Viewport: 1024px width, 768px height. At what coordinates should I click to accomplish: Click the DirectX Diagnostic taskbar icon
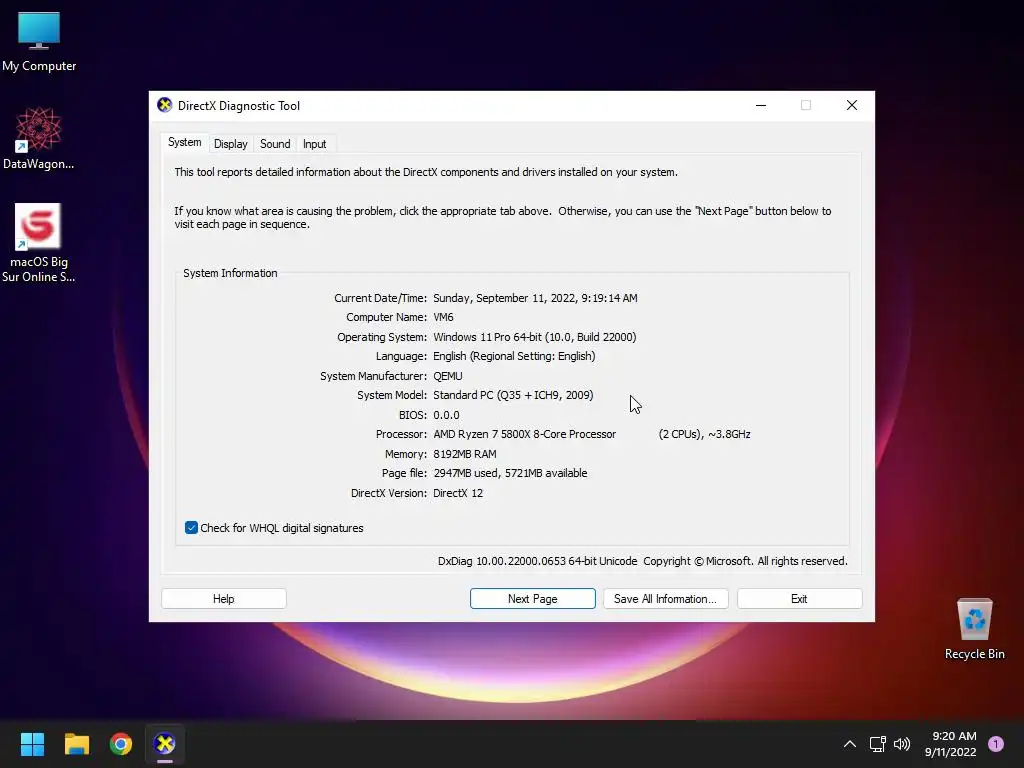pyautogui.click(x=165, y=744)
